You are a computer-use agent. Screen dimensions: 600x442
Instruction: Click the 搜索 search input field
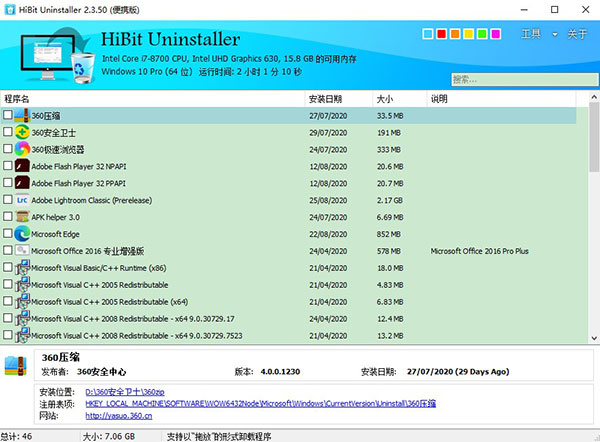pyautogui.click(x=519, y=78)
